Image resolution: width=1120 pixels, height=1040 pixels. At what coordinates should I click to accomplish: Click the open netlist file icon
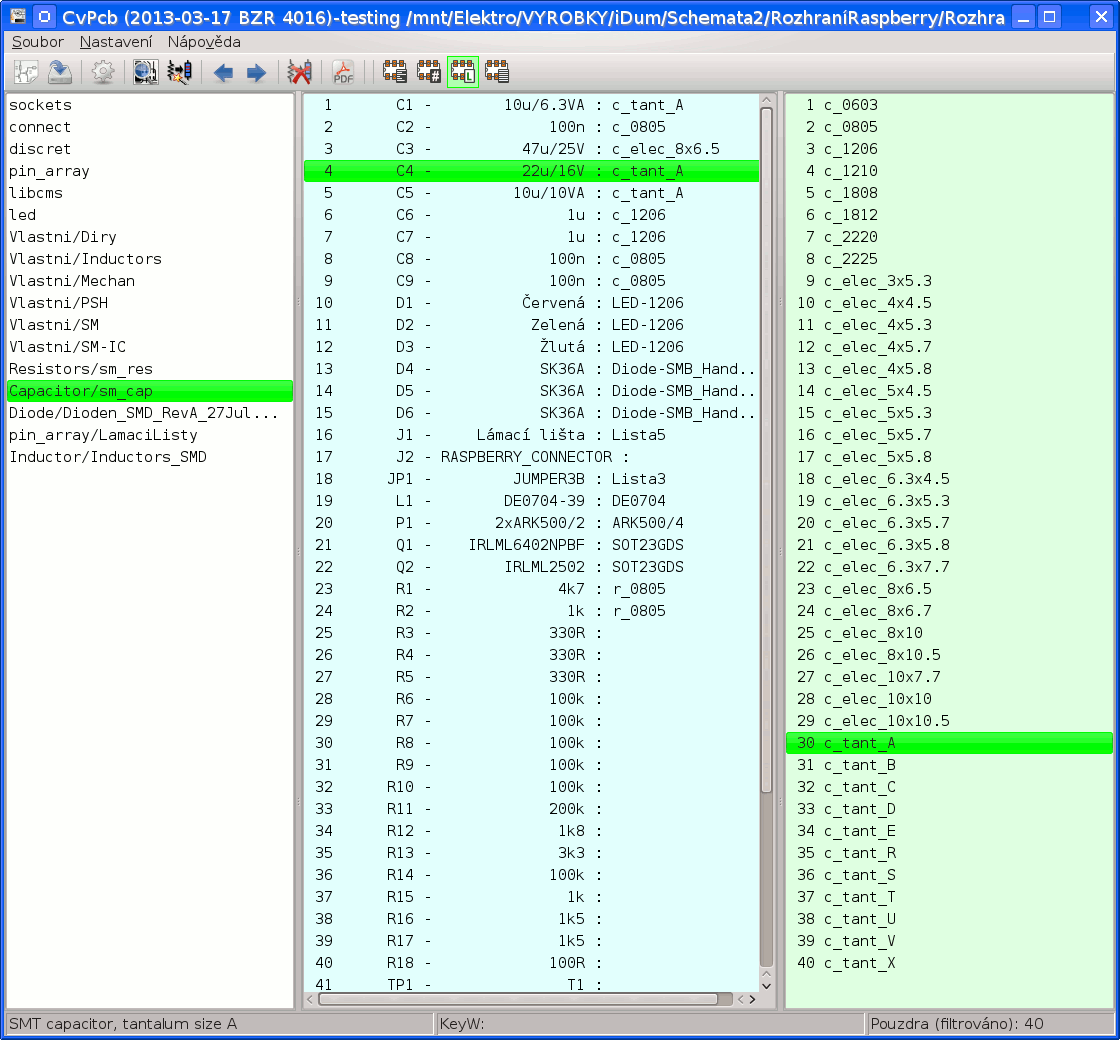click(x=27, y=72)
